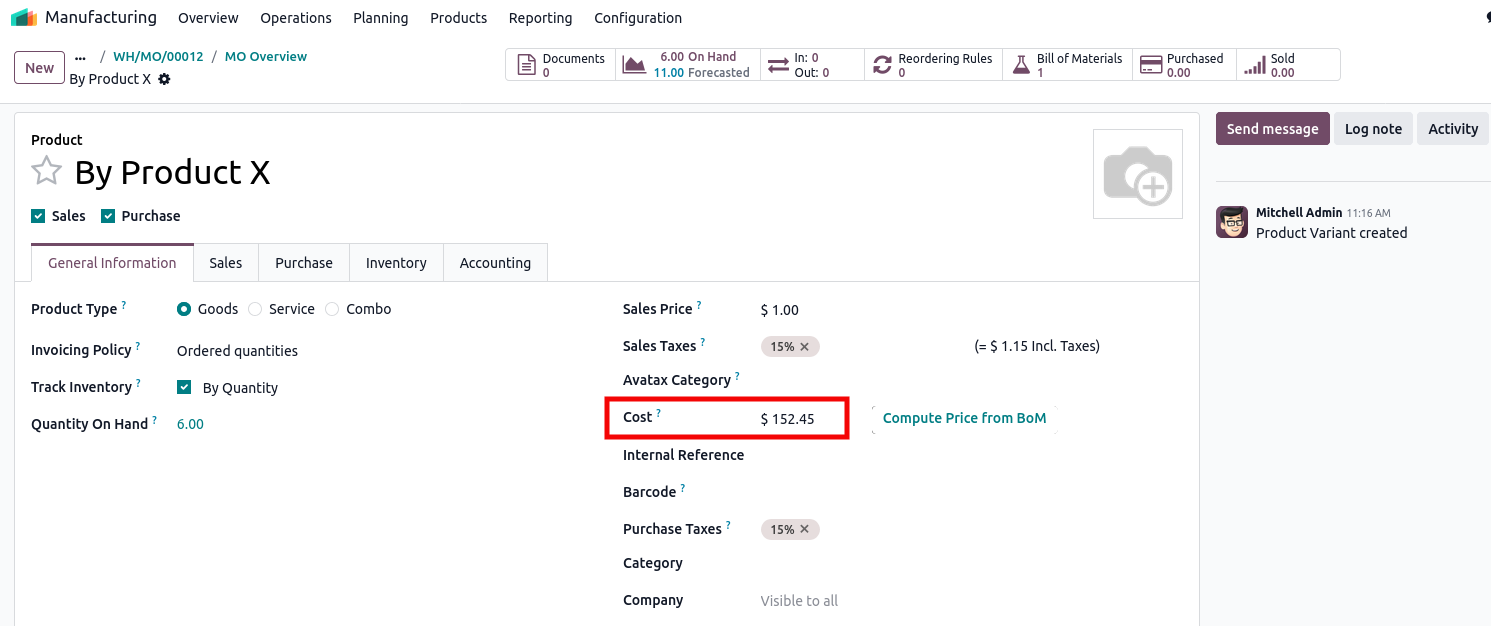This screenshot has width=1491, height=626.
Task: Expand the breadcrumb ellipsis menu
Action: tap(81, 57)
